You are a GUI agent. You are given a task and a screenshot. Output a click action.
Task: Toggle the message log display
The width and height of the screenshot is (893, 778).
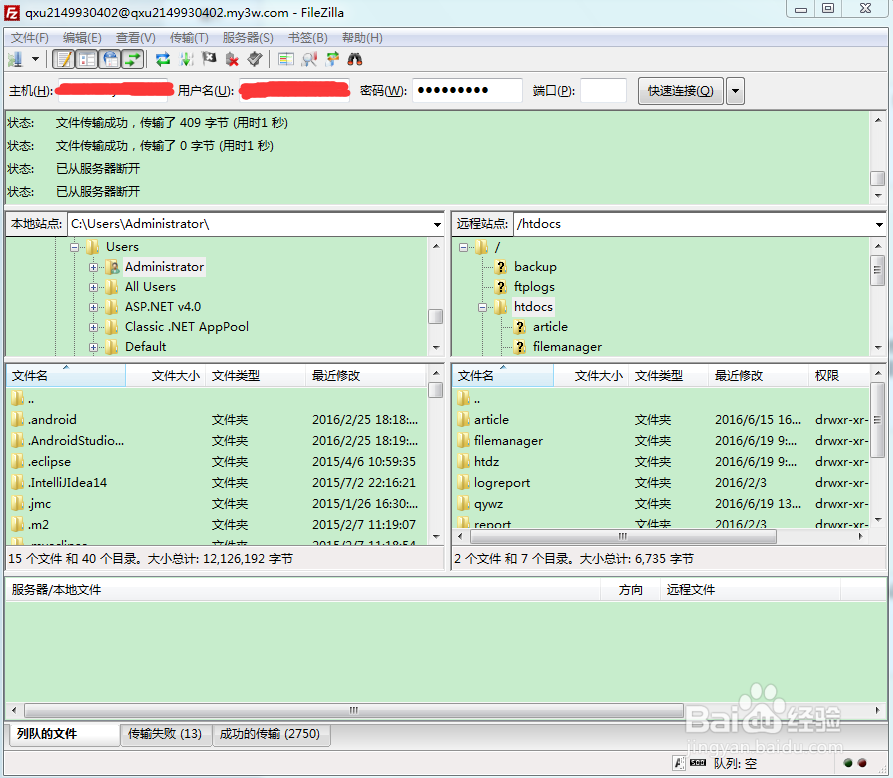pyautogui.click(x=62, y=59)
